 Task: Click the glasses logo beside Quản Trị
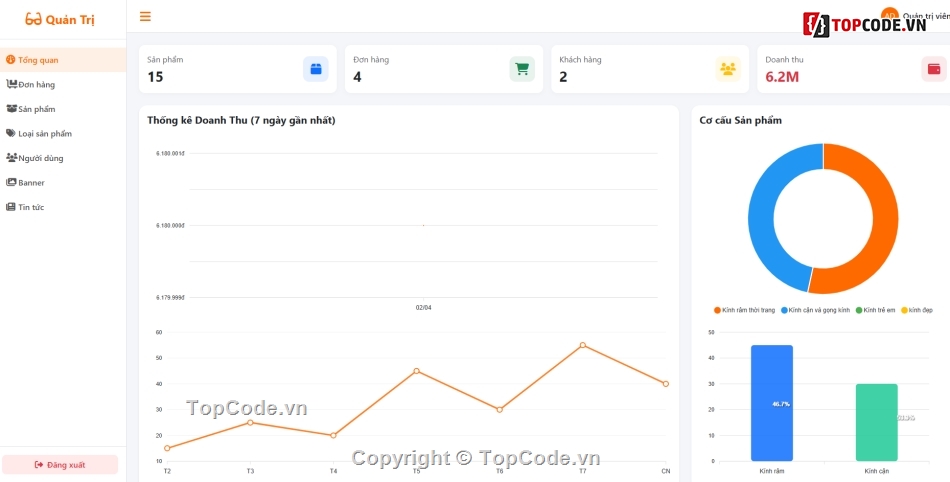33,19
